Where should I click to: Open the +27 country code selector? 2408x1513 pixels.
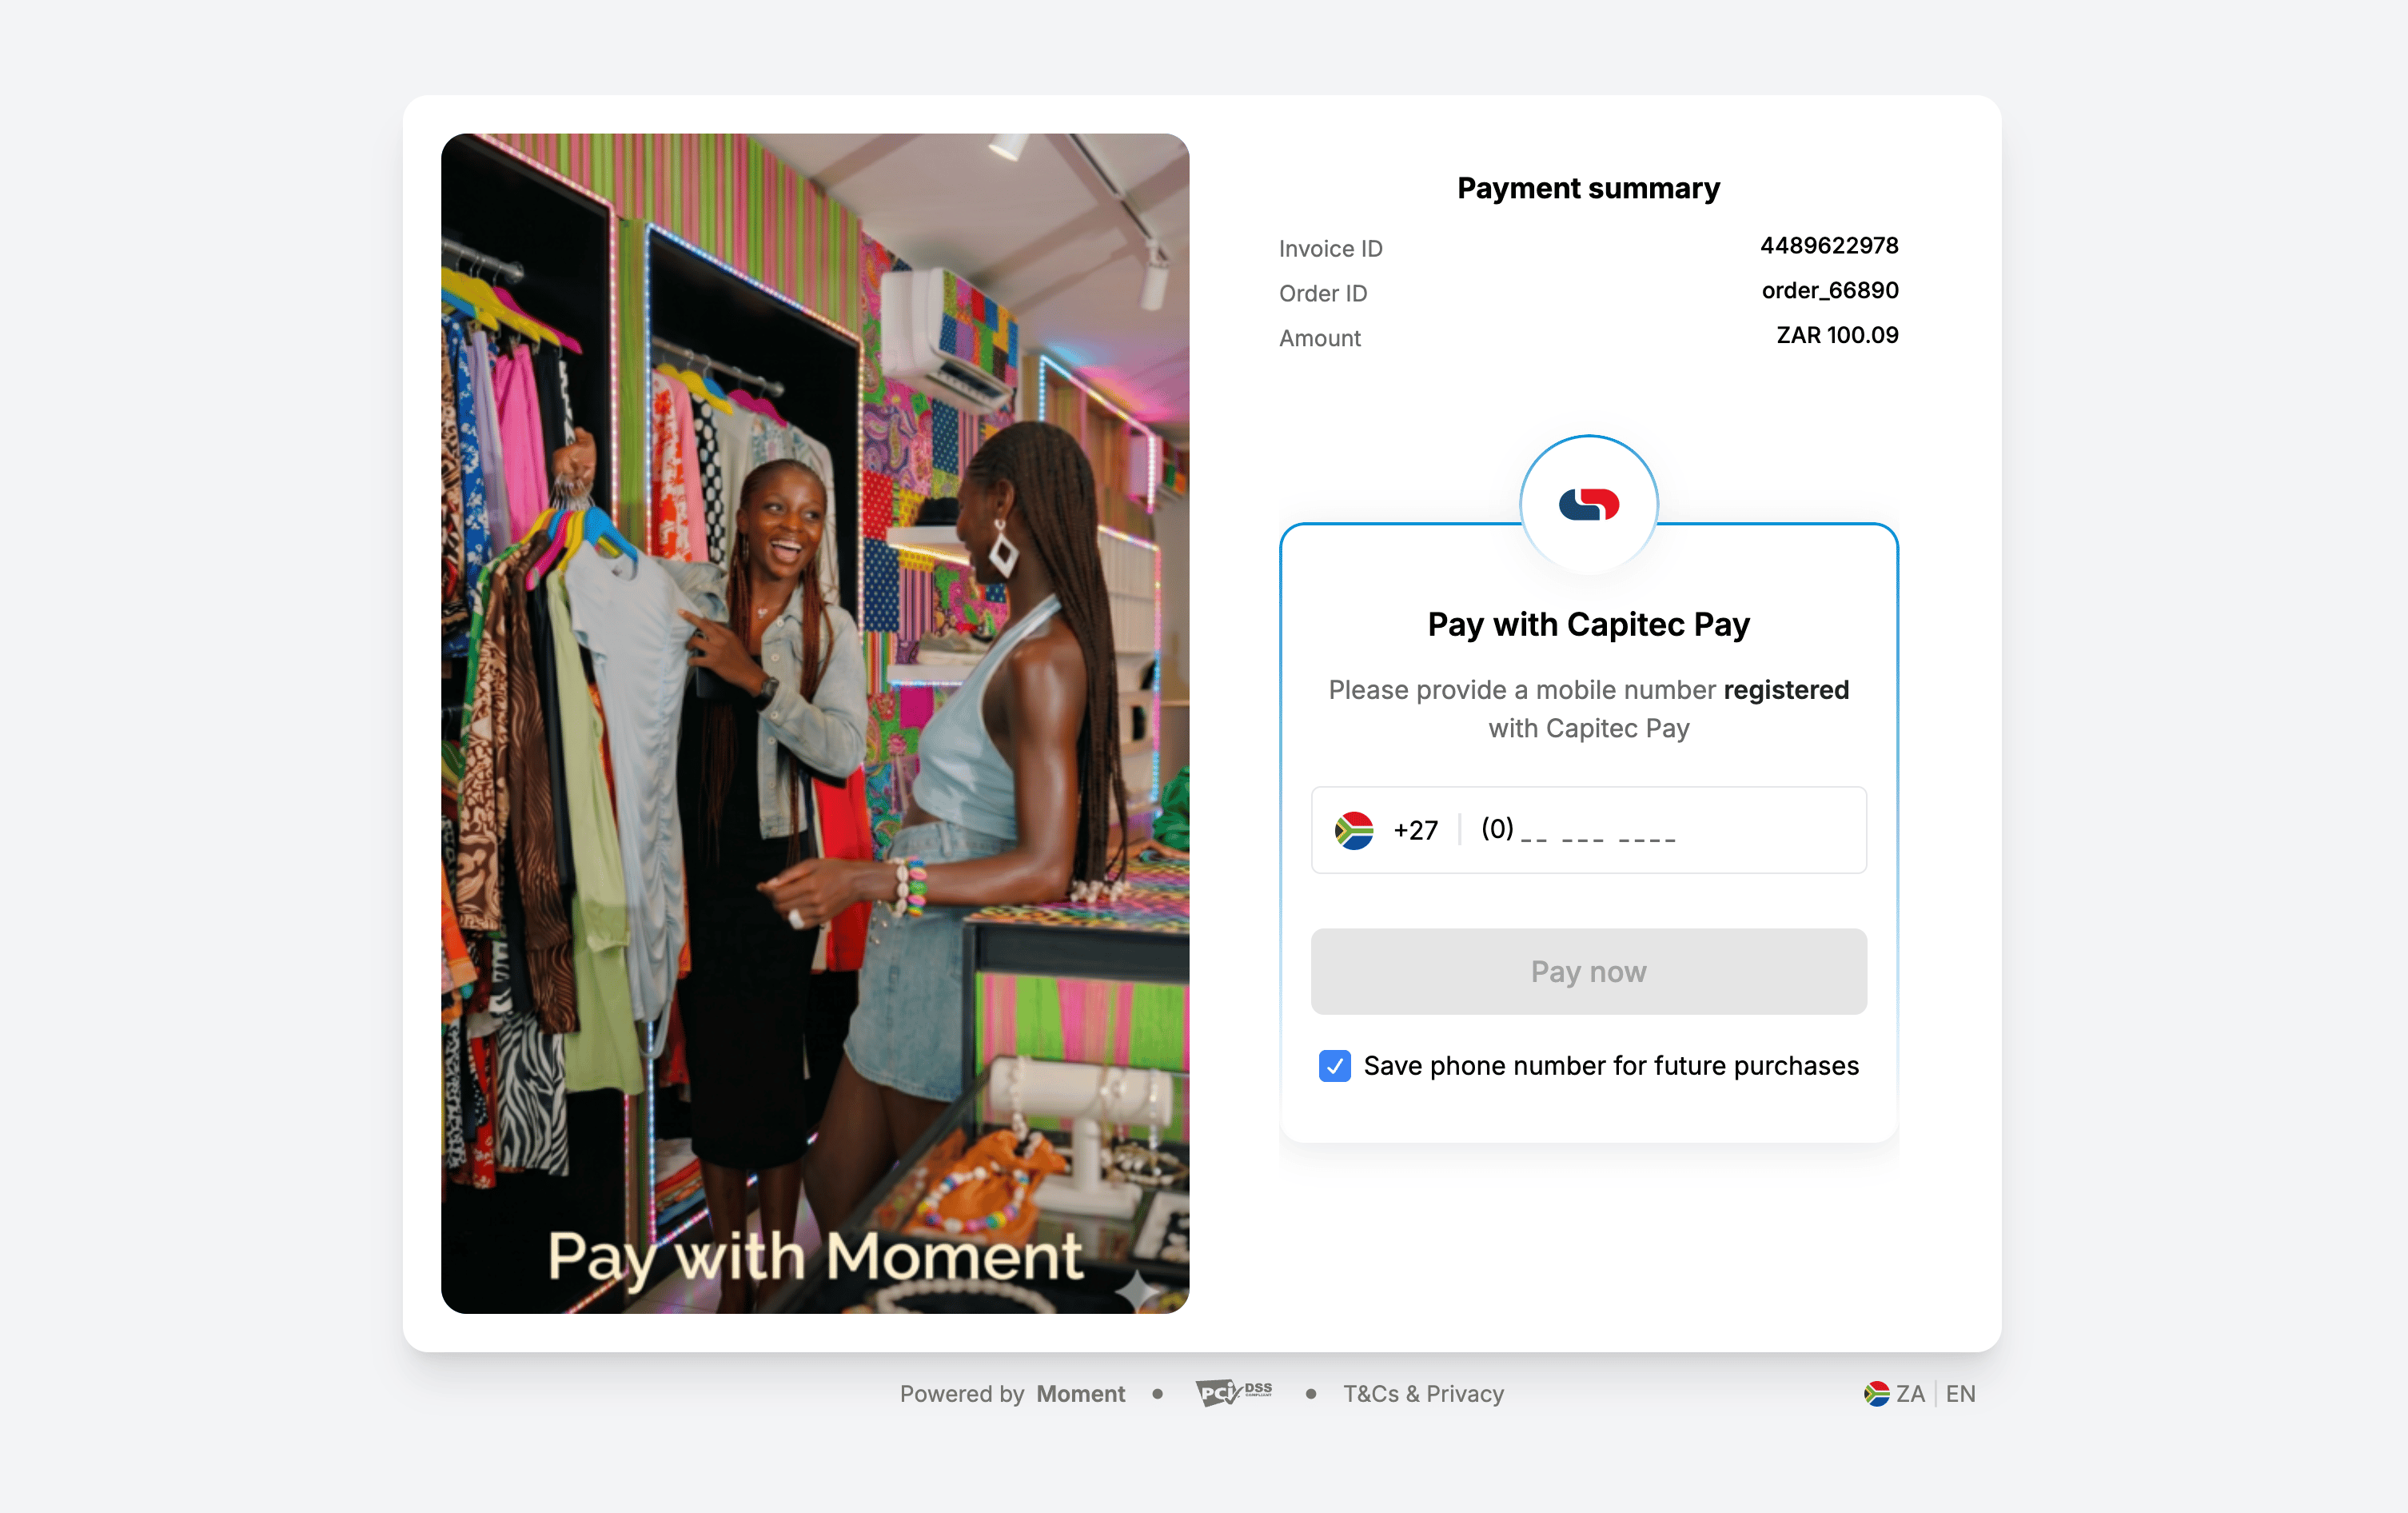(1386, 830)
